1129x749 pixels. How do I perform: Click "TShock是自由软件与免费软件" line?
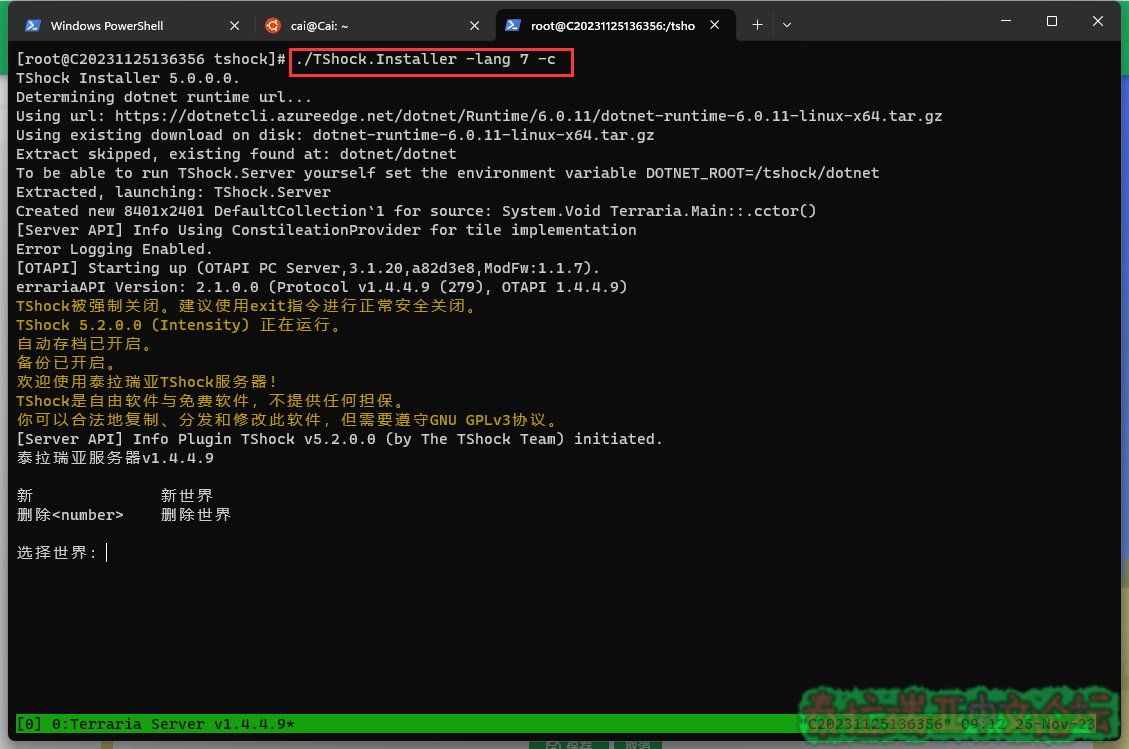click(x=210, y=400)
